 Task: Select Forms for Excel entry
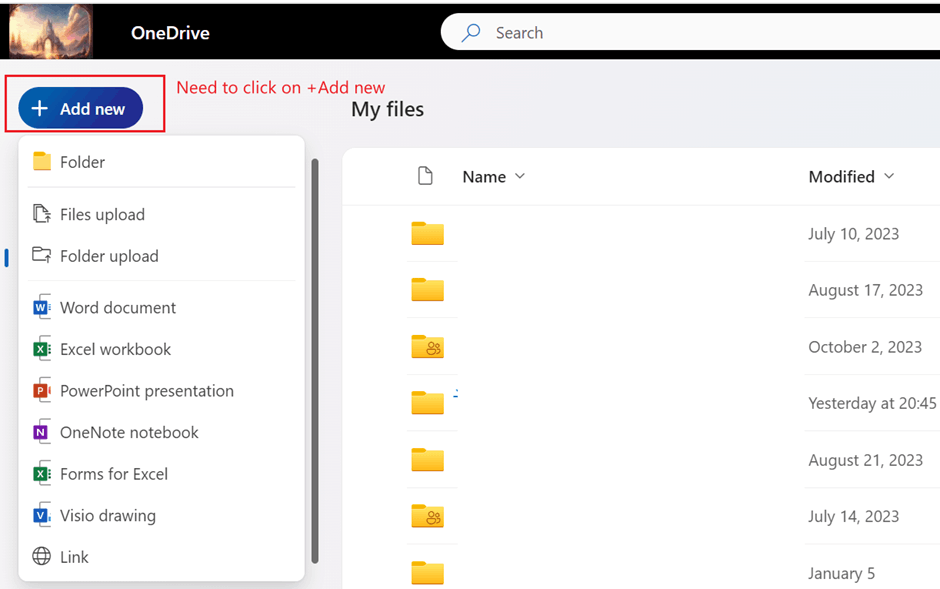pyautogui.click(x=162, y=474)
